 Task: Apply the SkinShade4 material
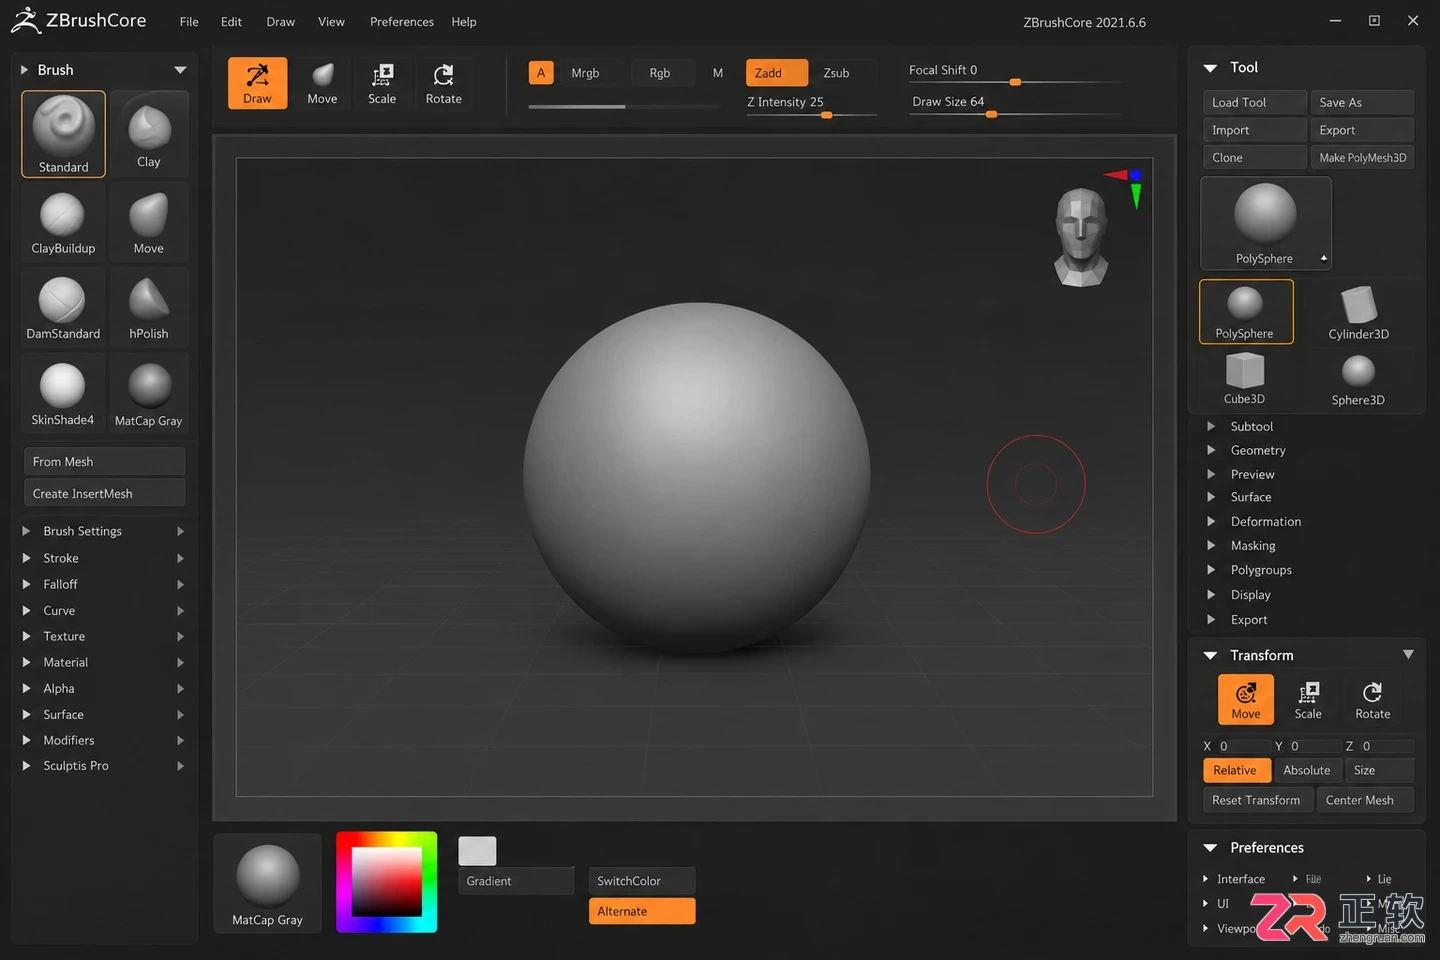click(x=63, y=394)
